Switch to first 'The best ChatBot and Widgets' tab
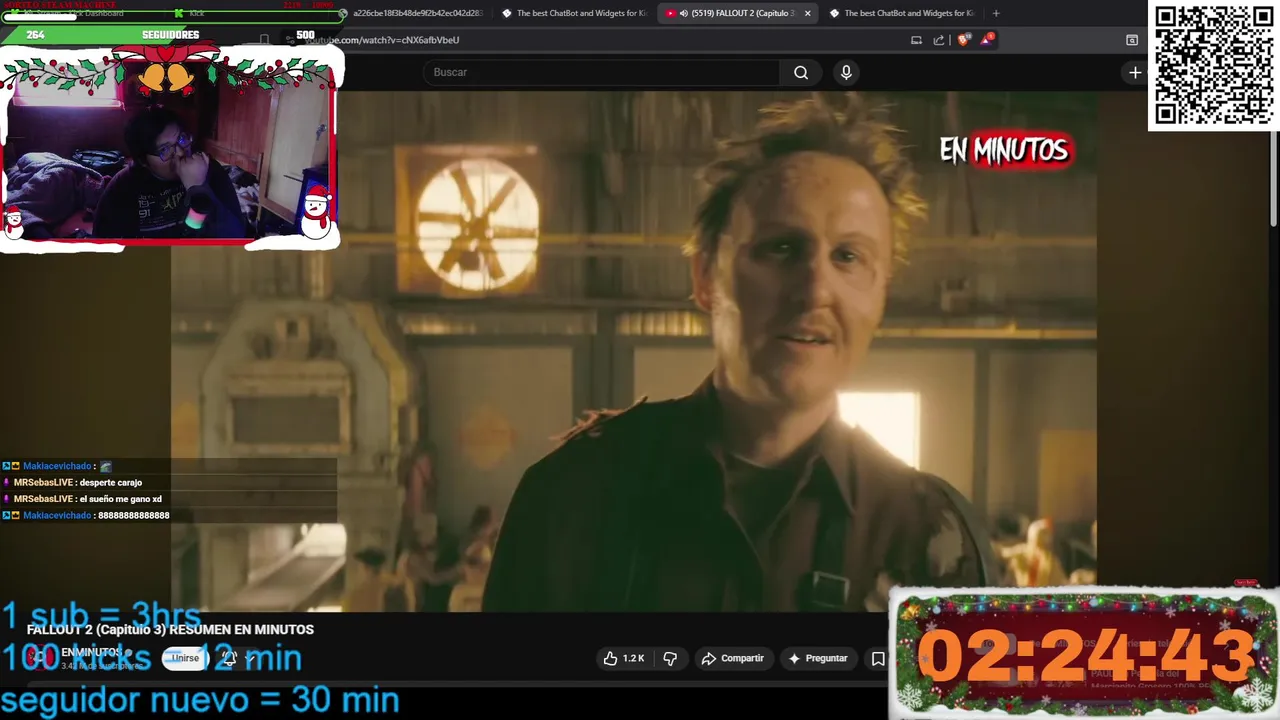The width and height of the screenshot is (1280, 720). click(x=574, y=13)
